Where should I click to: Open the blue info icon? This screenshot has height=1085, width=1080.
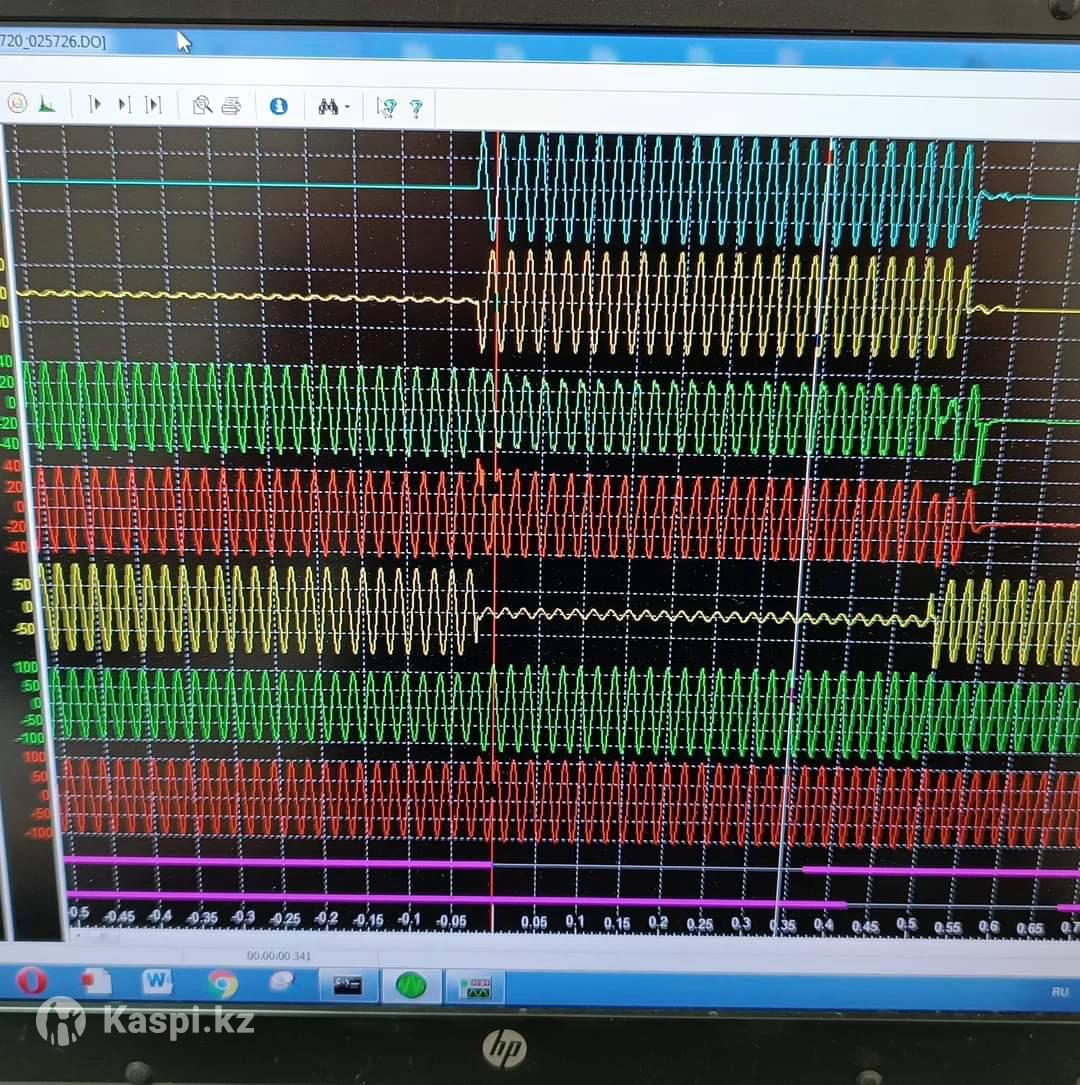pos(279,106)
